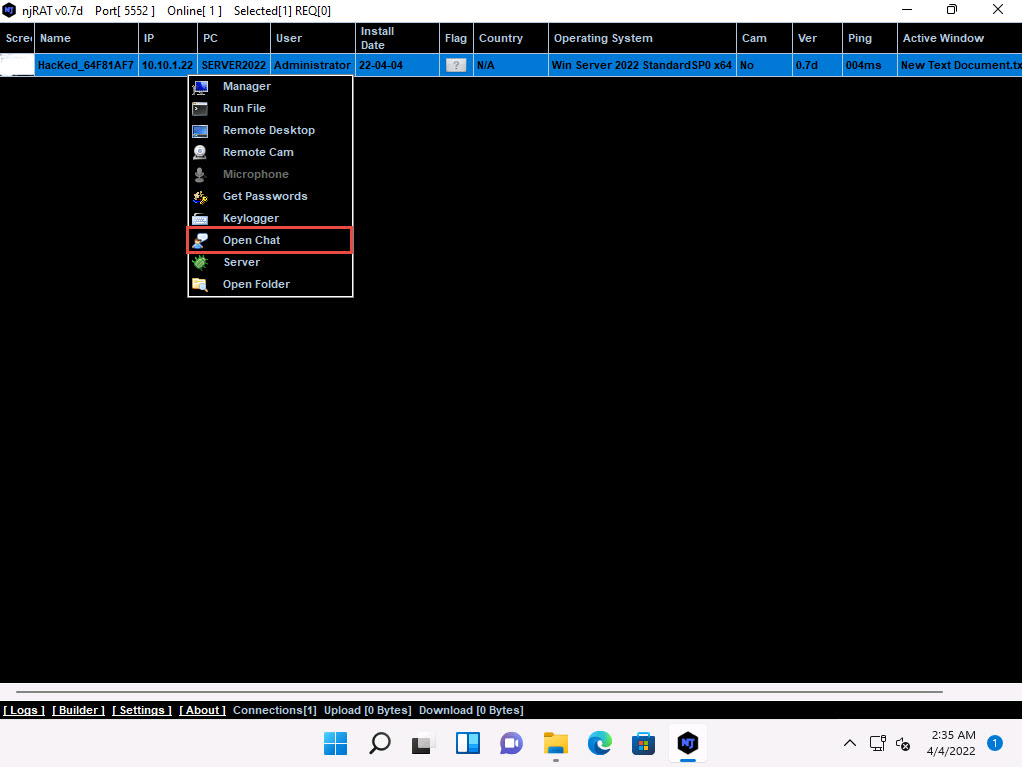1022x767 pixels.
Task: Open the Logs link at the bottom
Action: [24, 710]
